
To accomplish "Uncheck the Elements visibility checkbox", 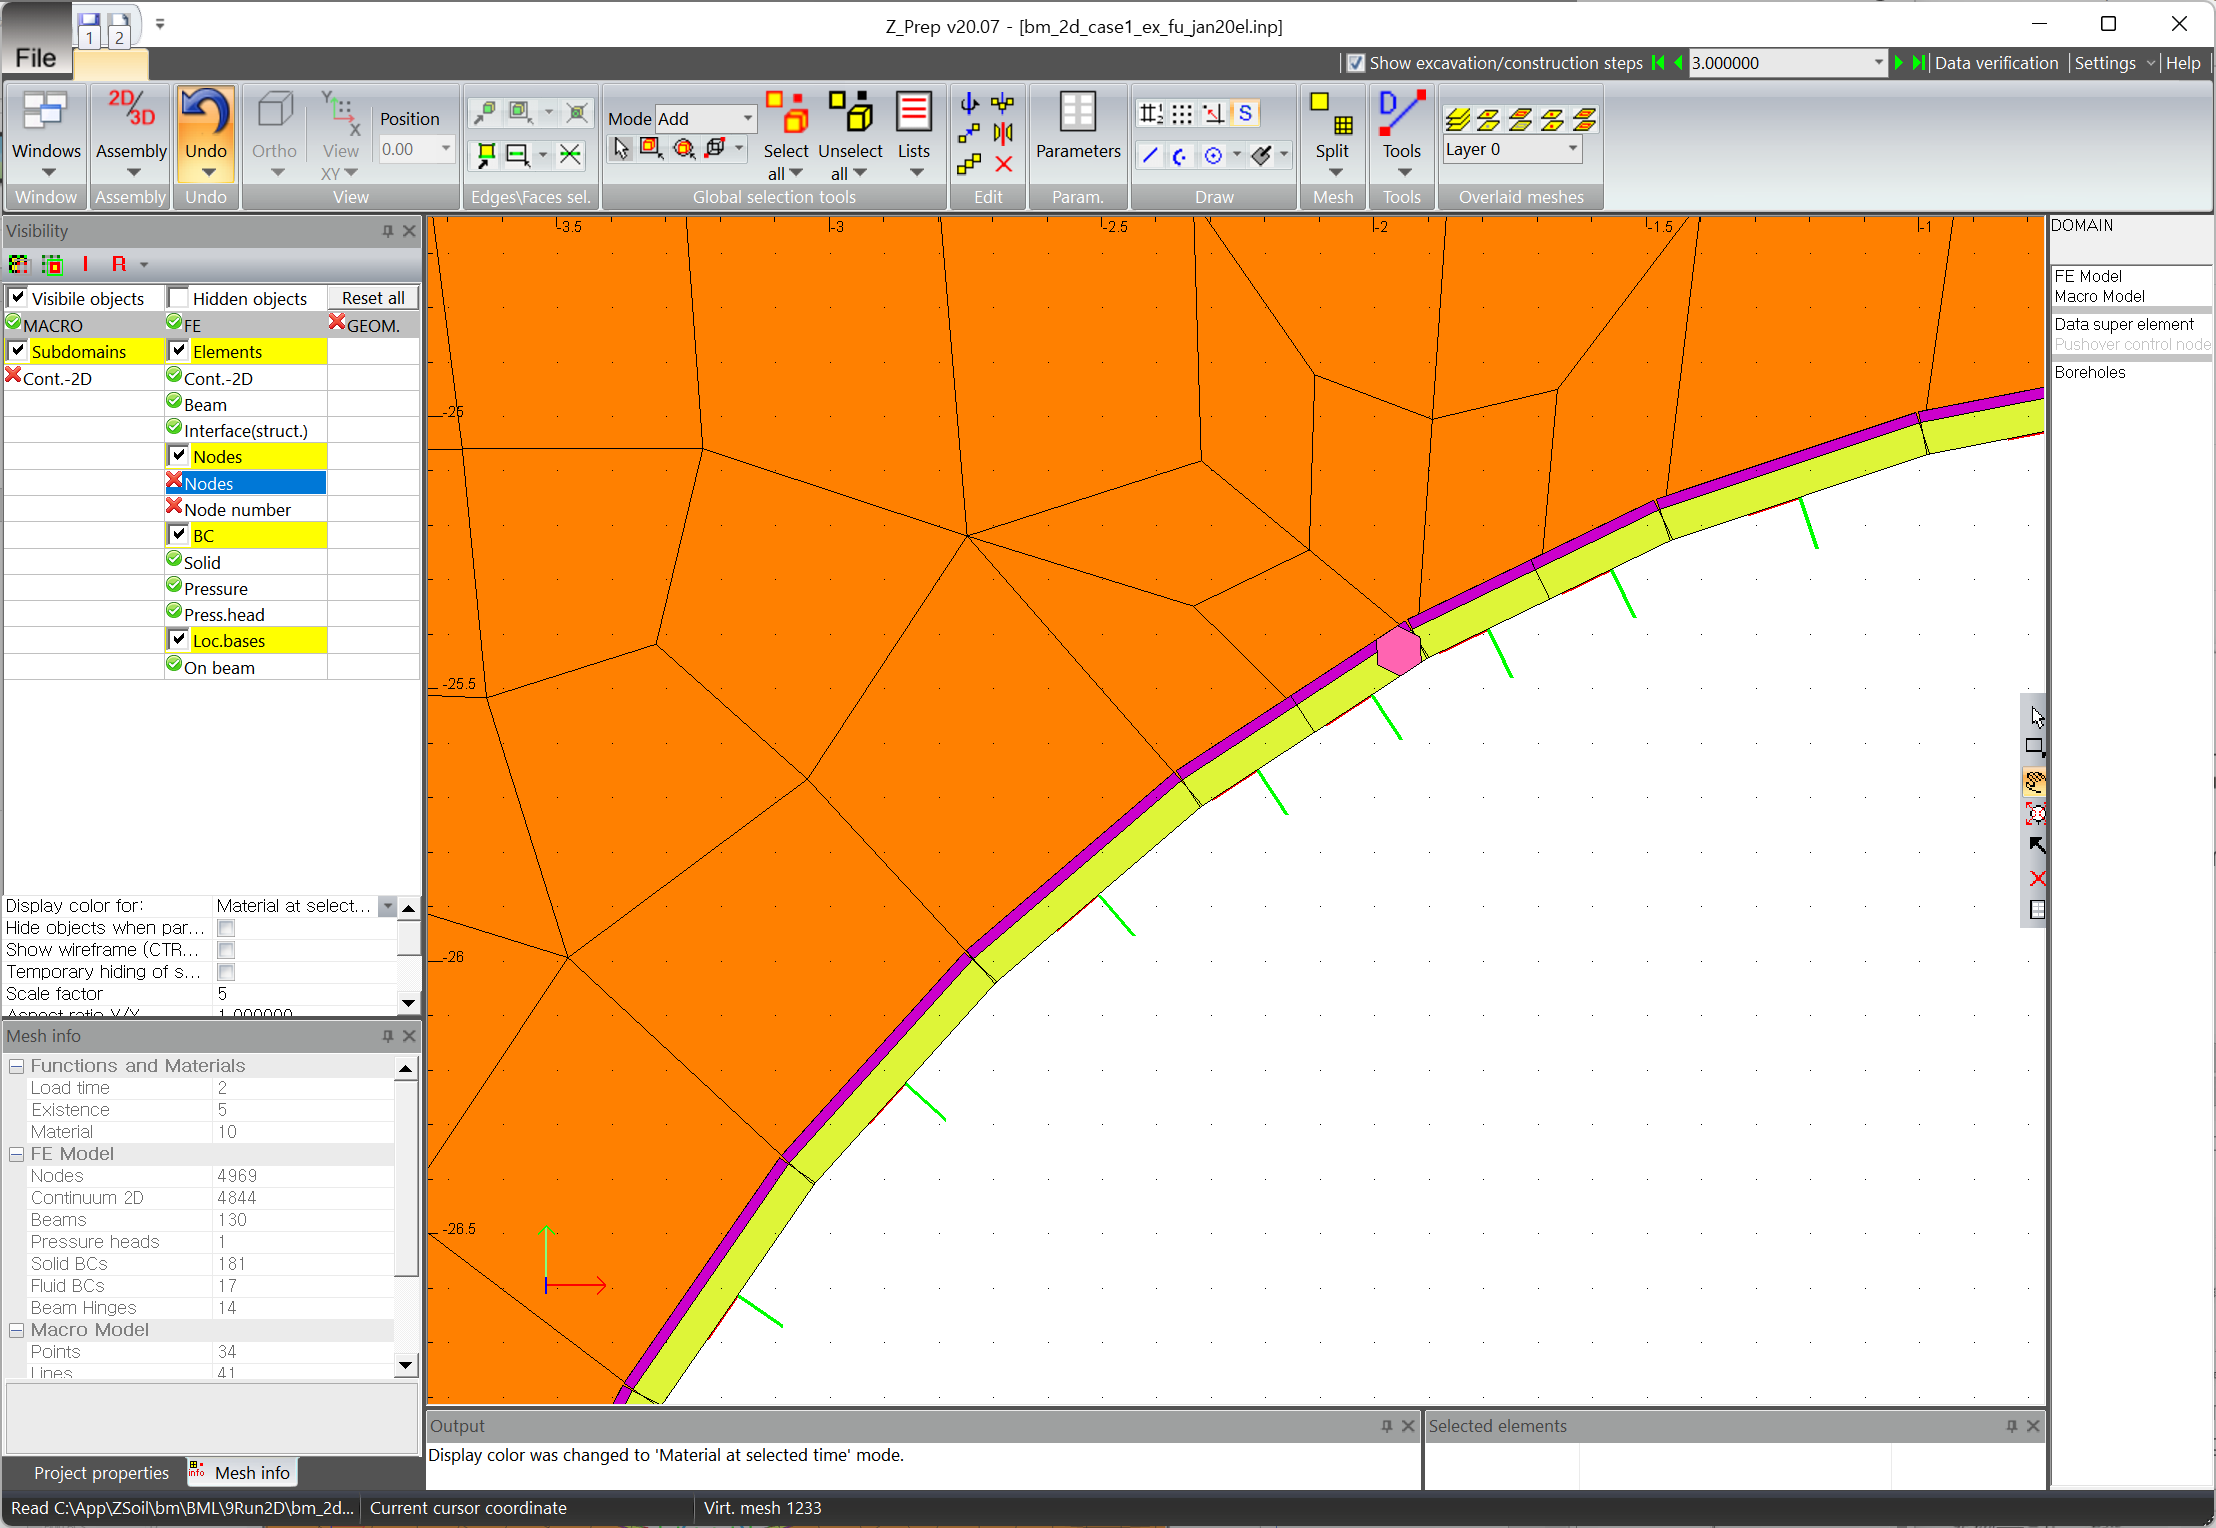I will [179, 351].
